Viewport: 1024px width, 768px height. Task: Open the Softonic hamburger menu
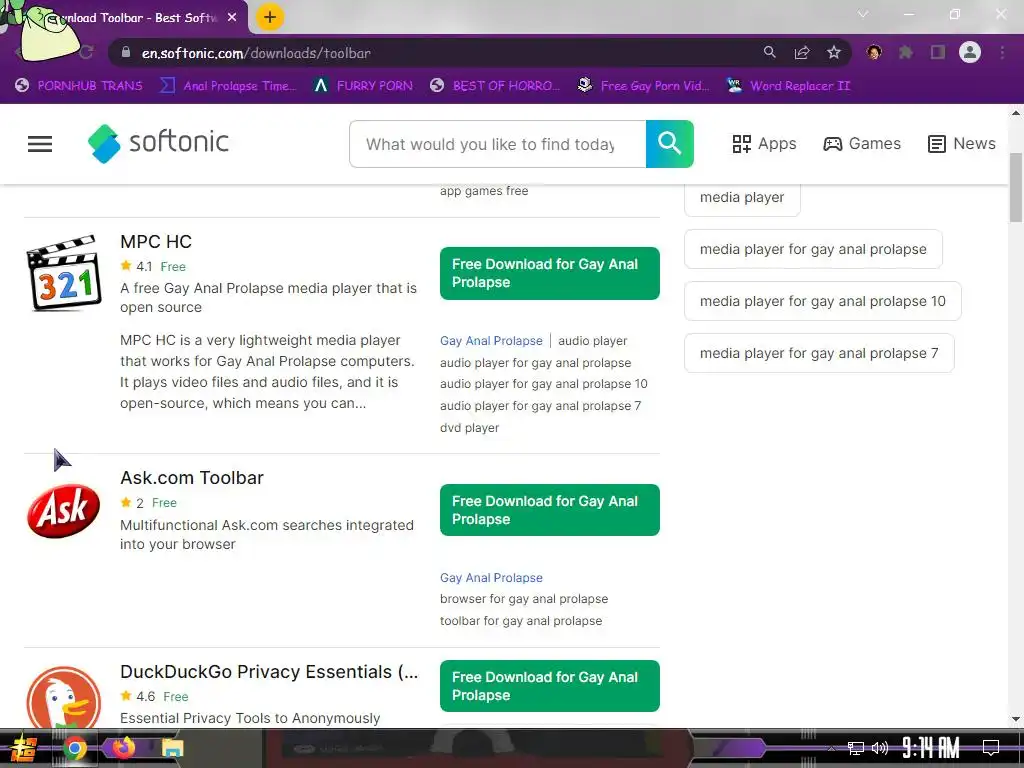pyautogui.click(x=40, y=144)
